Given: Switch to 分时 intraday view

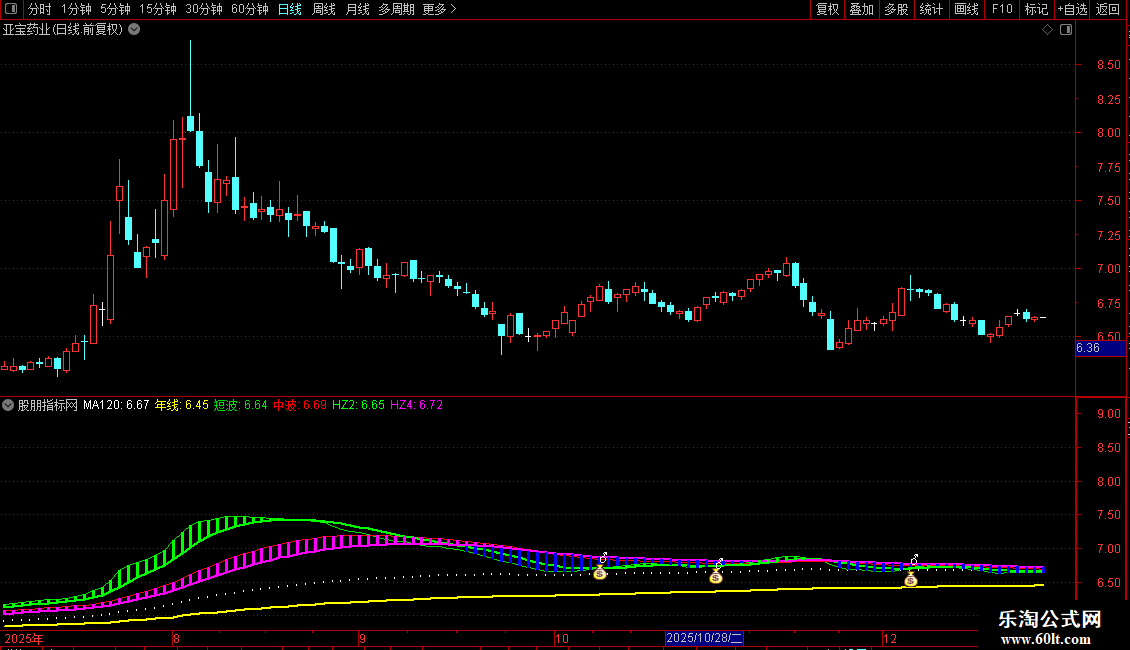Looking at the screenshot, I should tap(40, 9).
